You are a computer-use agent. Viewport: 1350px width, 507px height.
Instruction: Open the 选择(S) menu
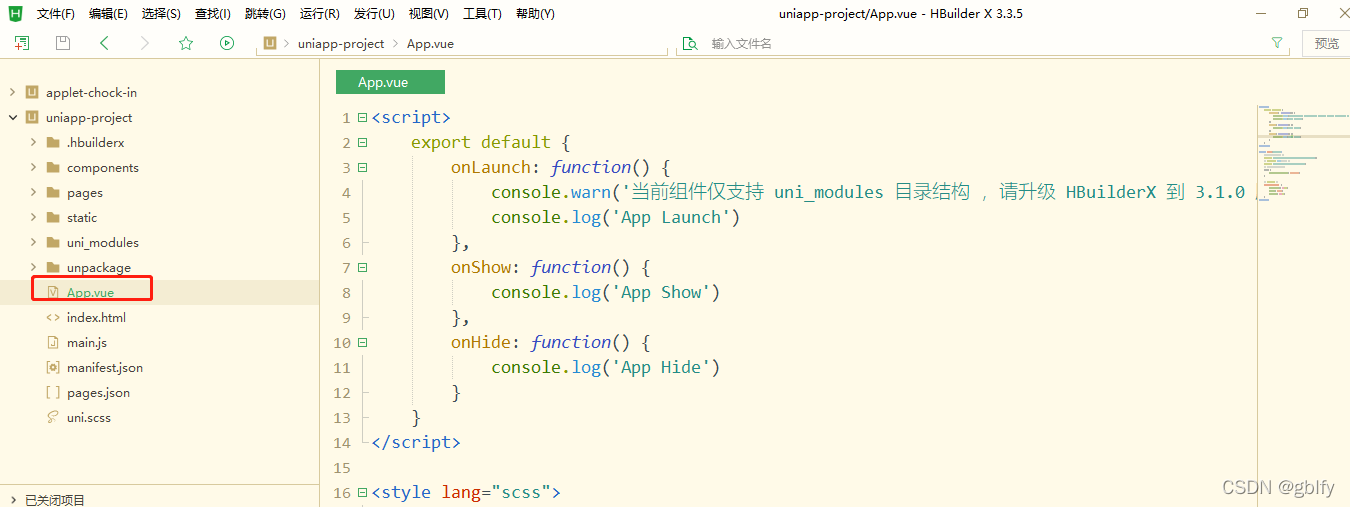click(x=161, y=14)
